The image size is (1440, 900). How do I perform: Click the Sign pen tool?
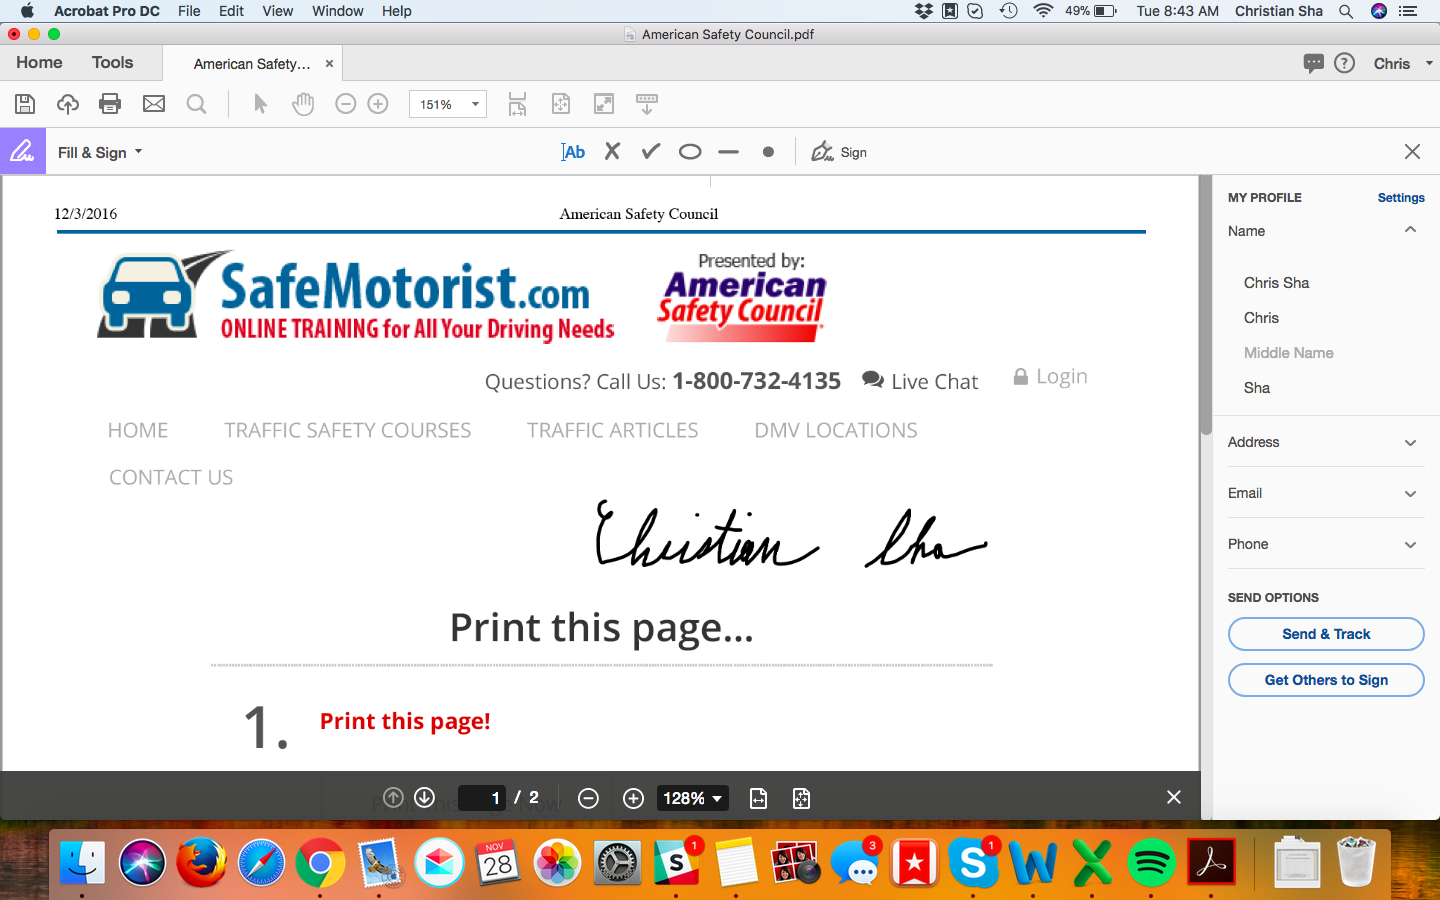pyautogui.click(x=839, y=152)
